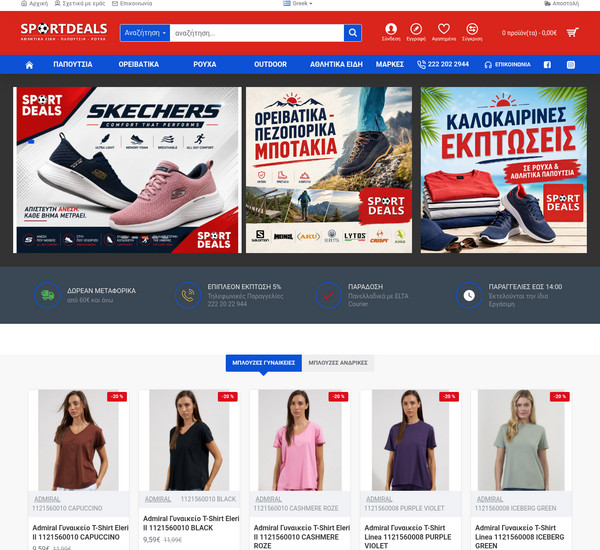600x550 pixels.
Task: Click the phone icon next to 222 202 2944
Action: pos(421,65)
